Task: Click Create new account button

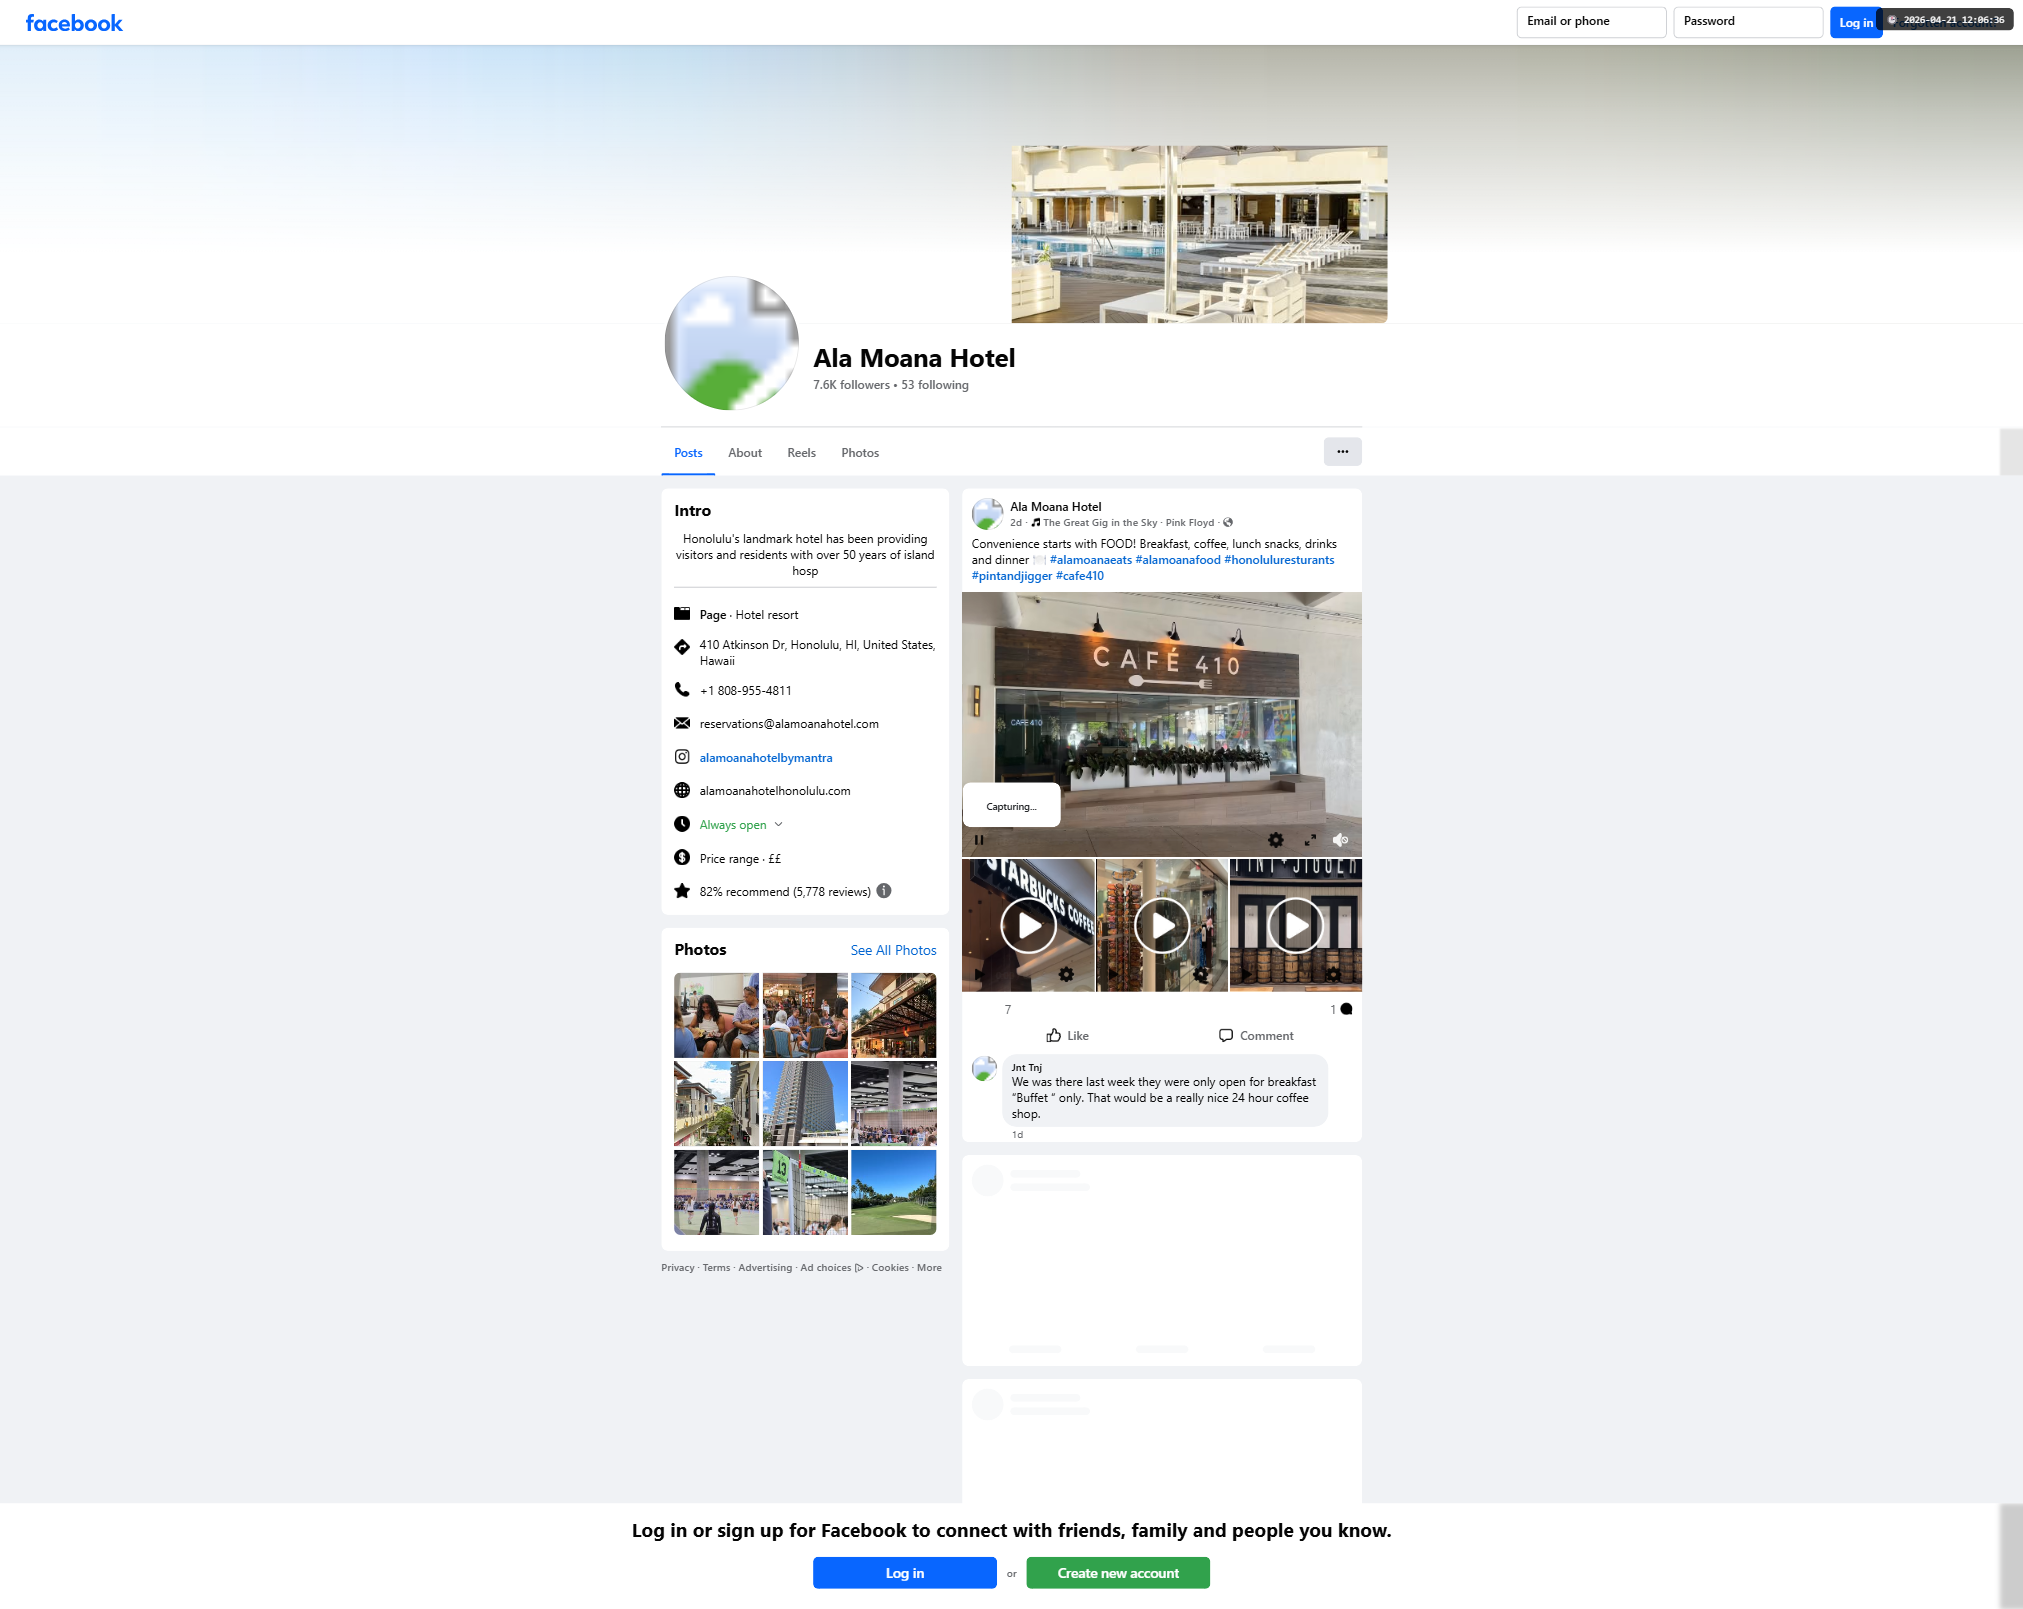Action: [x=1118, y=1573]
